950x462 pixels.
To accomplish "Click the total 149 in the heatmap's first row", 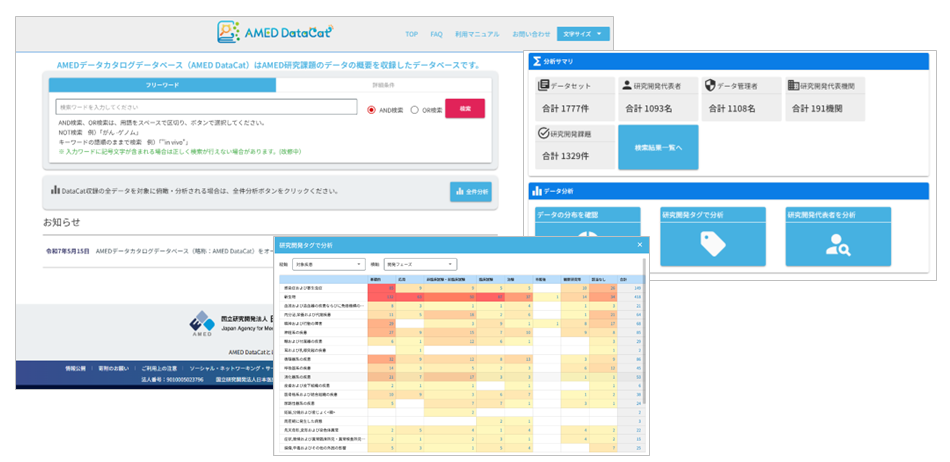I will 637,288.
